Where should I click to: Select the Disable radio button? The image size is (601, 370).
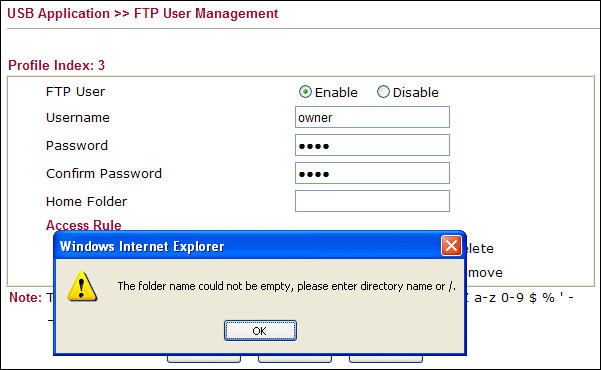[383, 92]
